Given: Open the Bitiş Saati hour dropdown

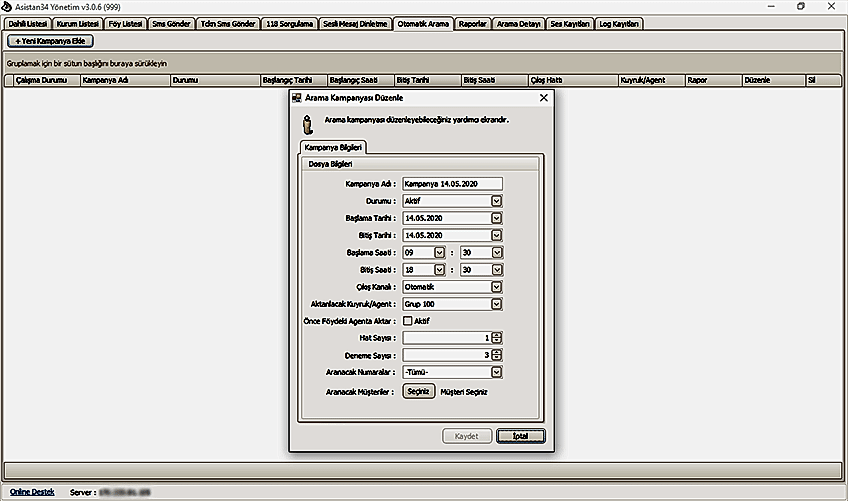Looking at the screenshot, I should [x=439, y=269].
